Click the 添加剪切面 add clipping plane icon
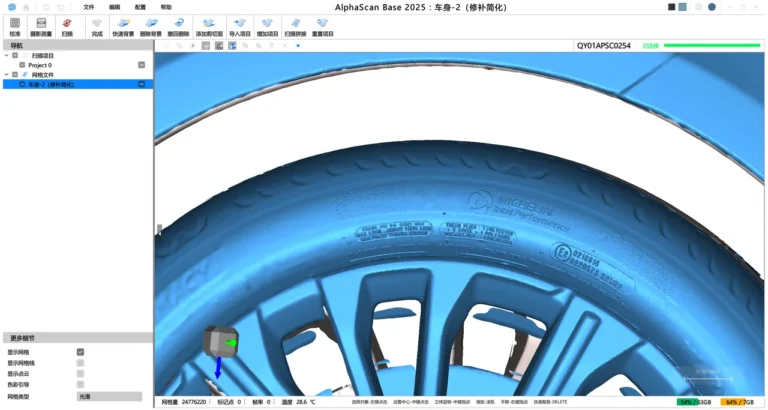The height and width of the screenshot is (410, 768). click(209, 25)
